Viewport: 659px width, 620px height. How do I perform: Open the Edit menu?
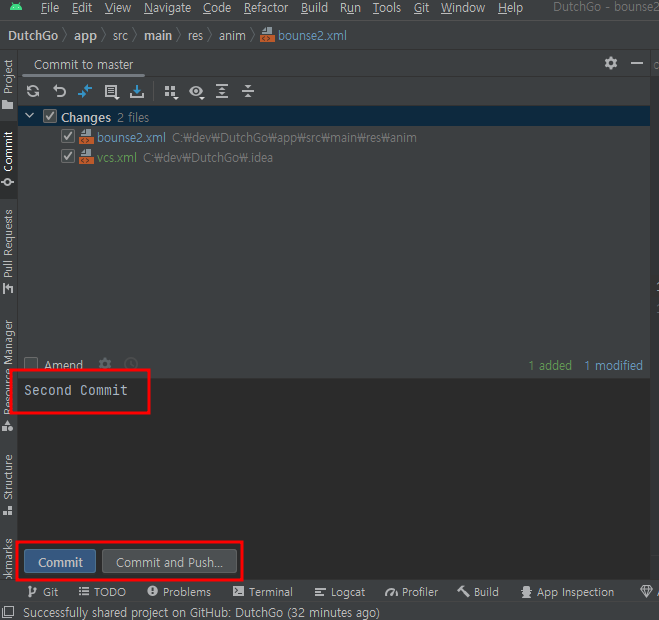[82, 8]
